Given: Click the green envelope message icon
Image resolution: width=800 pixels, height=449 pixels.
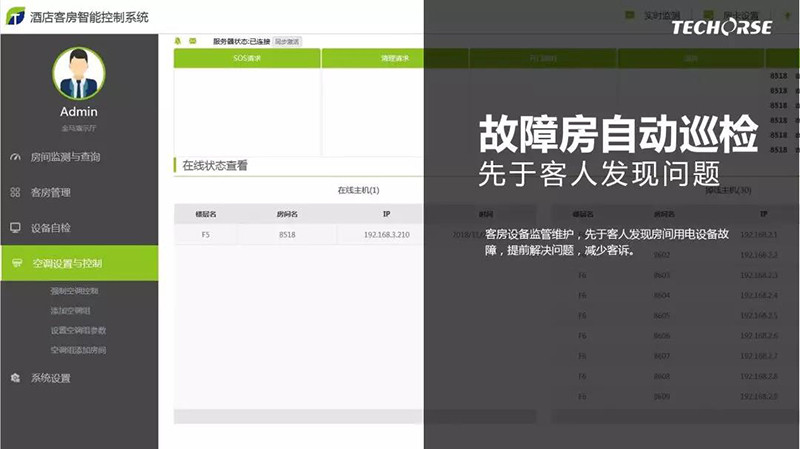Looking at the screenshot, I should 192,41.
